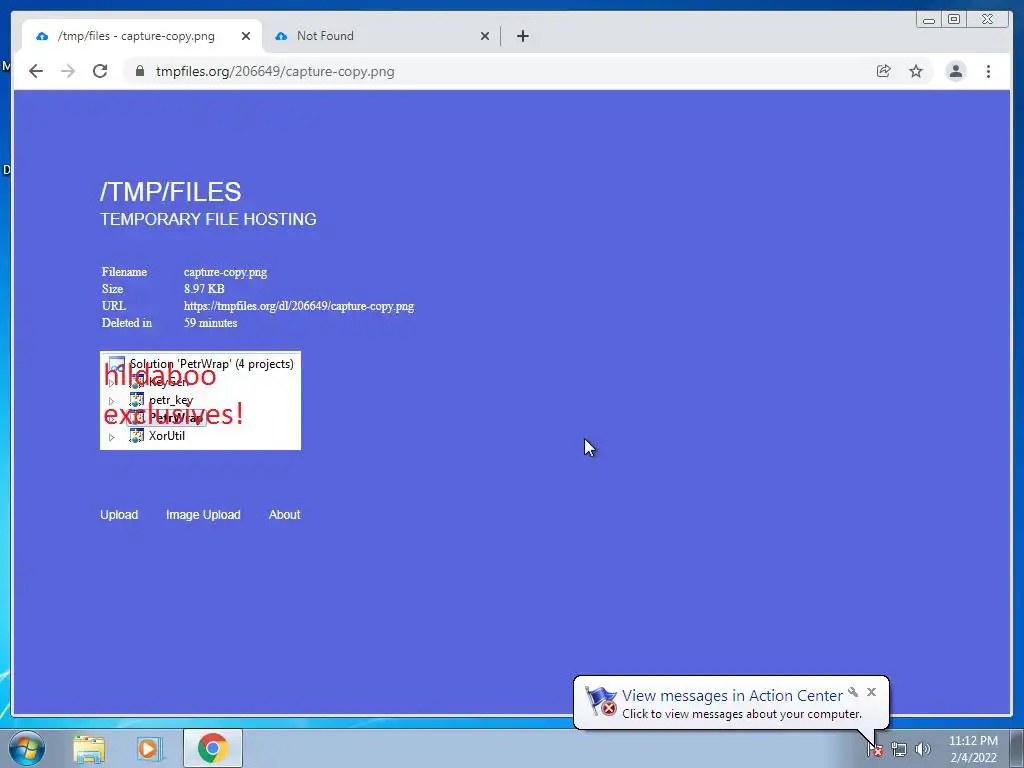Open the volume speaker tray icon

[x=922, y=750]
